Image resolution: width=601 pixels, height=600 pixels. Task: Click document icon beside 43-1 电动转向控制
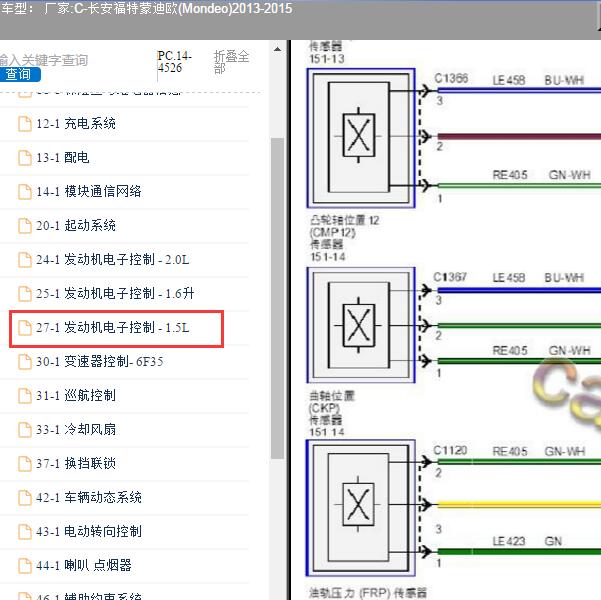[x=25, y=532]
